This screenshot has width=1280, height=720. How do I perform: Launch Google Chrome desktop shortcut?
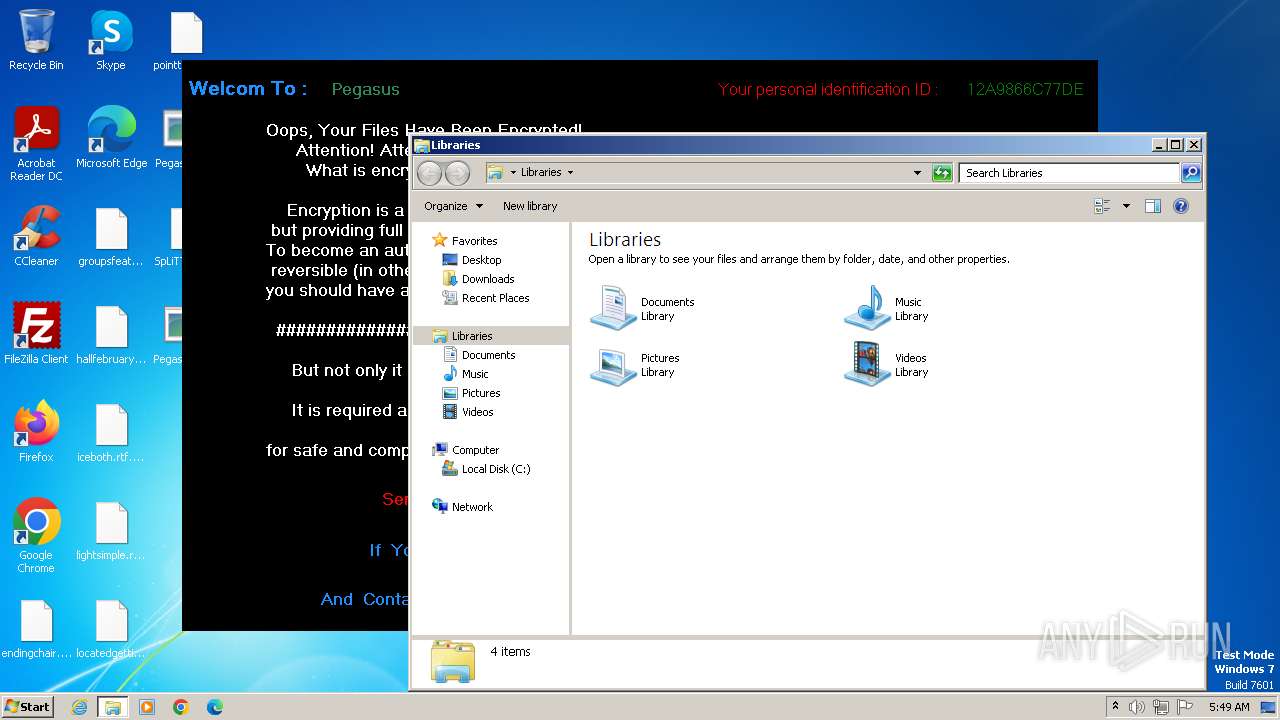pos(36,536)
